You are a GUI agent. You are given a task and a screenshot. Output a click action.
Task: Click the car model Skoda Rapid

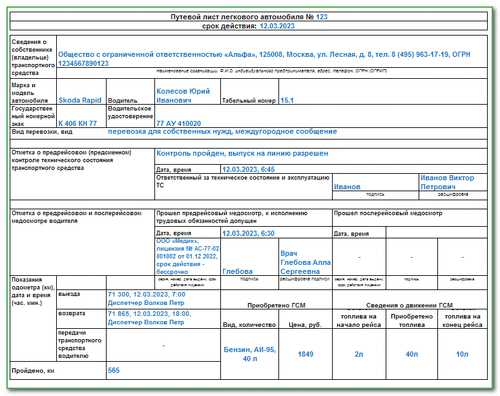pos(80,100)
